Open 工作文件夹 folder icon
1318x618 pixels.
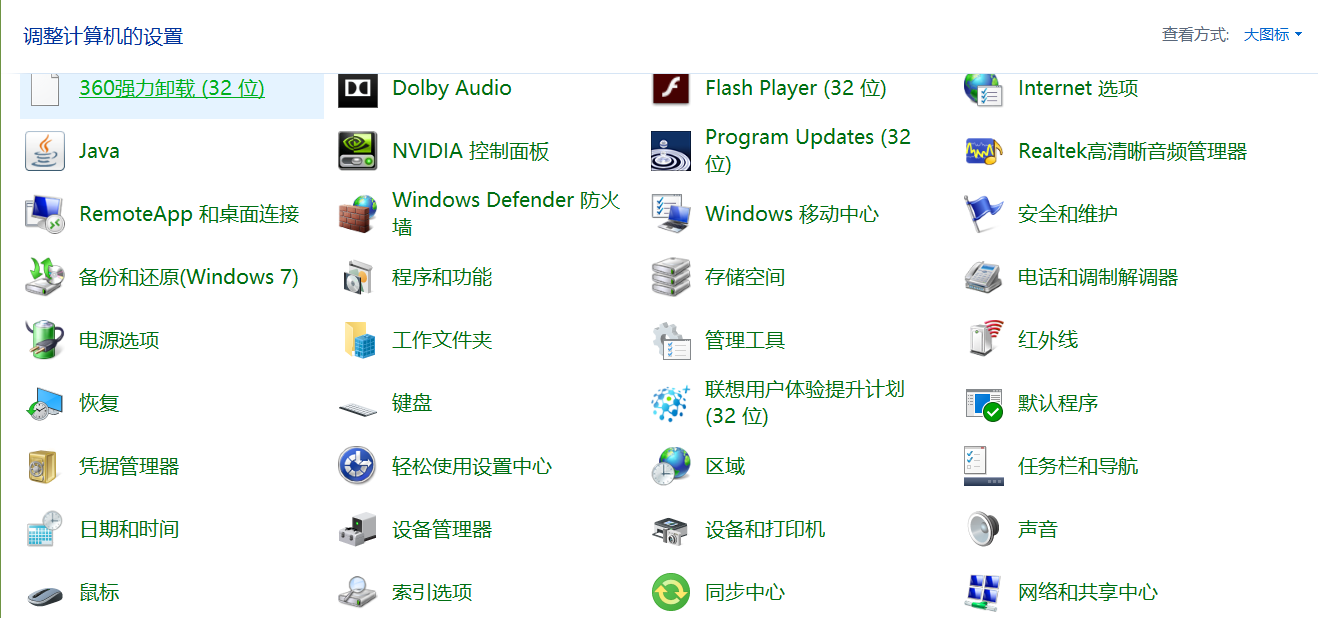[359, 340]
